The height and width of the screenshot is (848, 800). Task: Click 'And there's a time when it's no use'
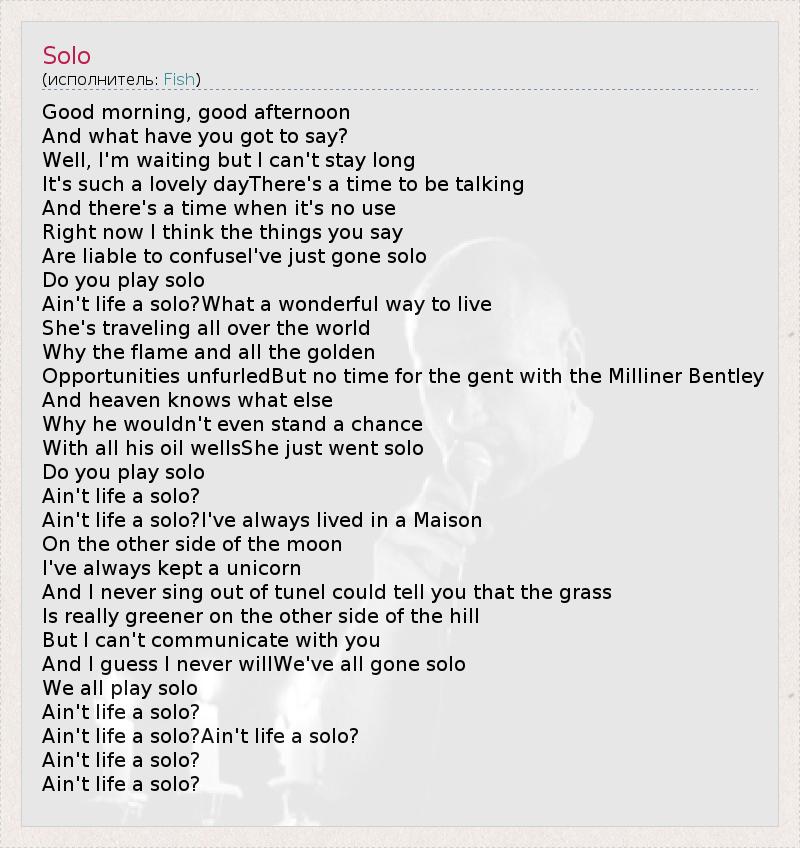(219, 208)
